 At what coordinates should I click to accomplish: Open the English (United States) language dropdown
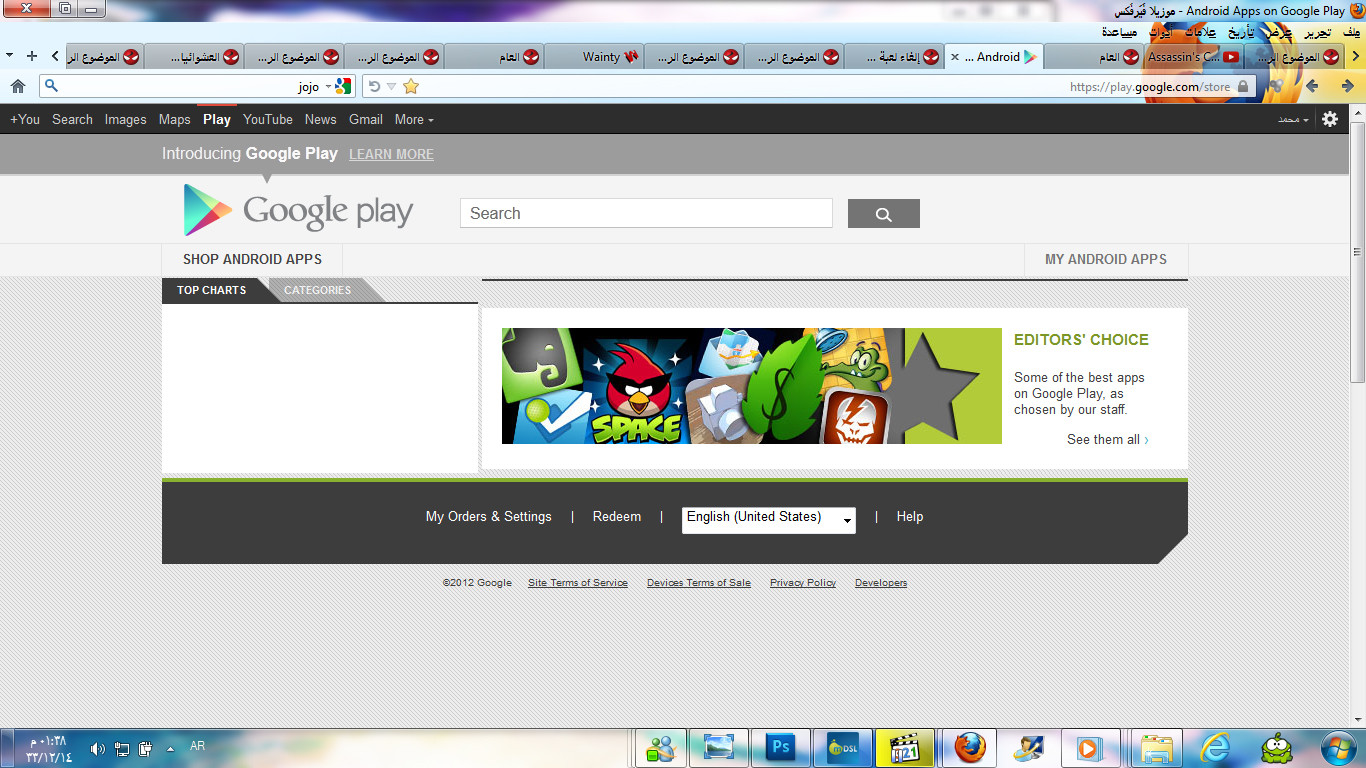pyautogui.click(x=769, y=519)
